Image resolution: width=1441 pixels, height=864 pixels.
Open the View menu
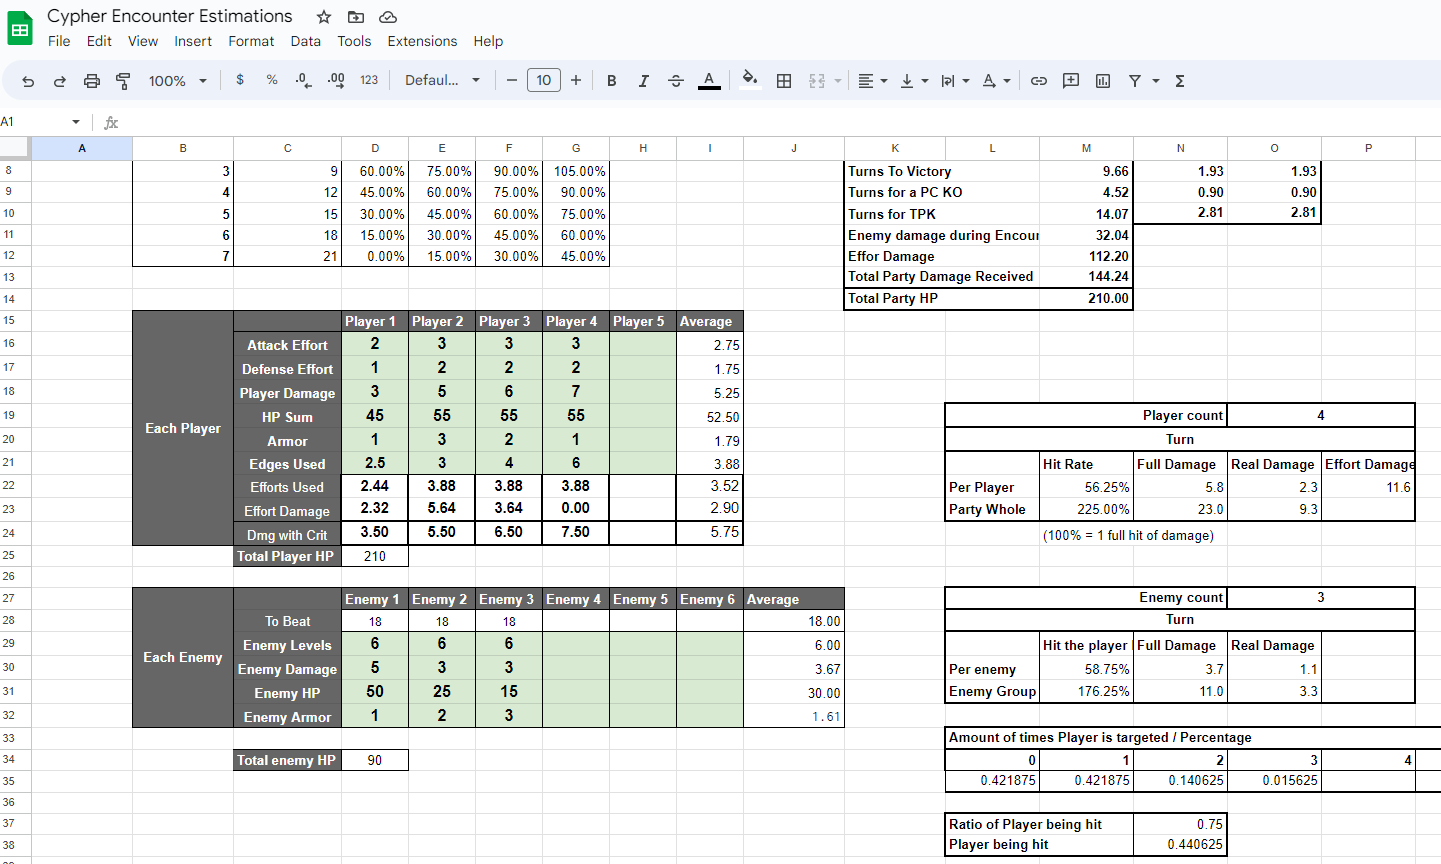[143, 41]
